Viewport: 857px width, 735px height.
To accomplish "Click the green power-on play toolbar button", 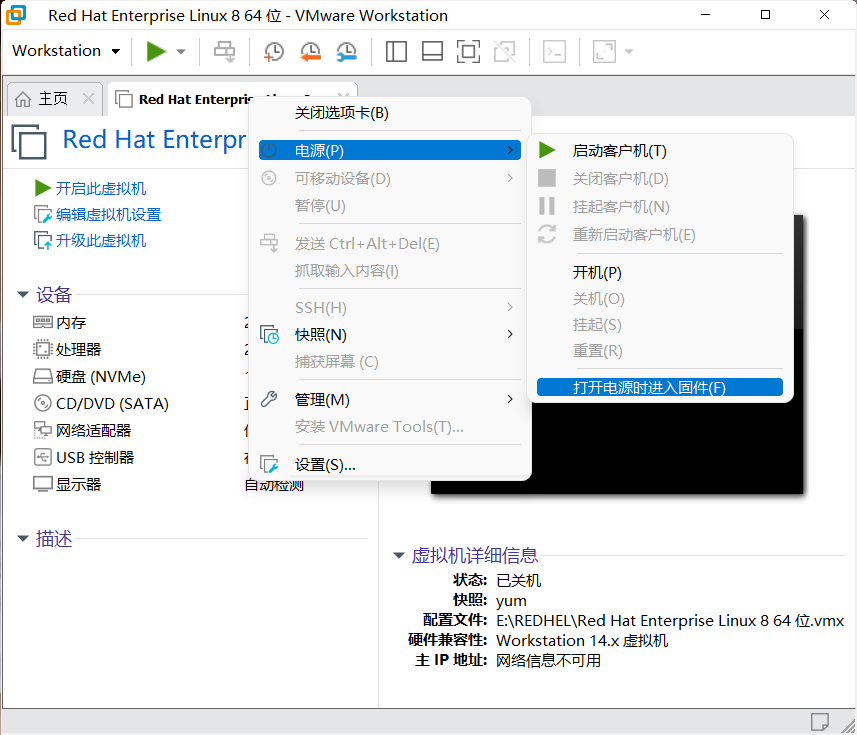I will click(156, 51).
